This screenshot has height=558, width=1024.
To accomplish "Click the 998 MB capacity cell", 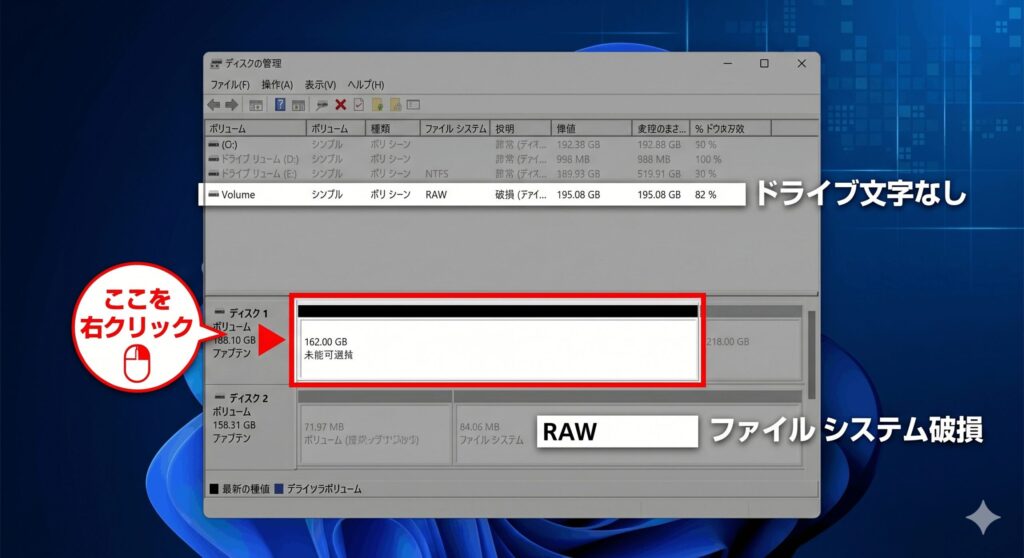I will point(573,159).
